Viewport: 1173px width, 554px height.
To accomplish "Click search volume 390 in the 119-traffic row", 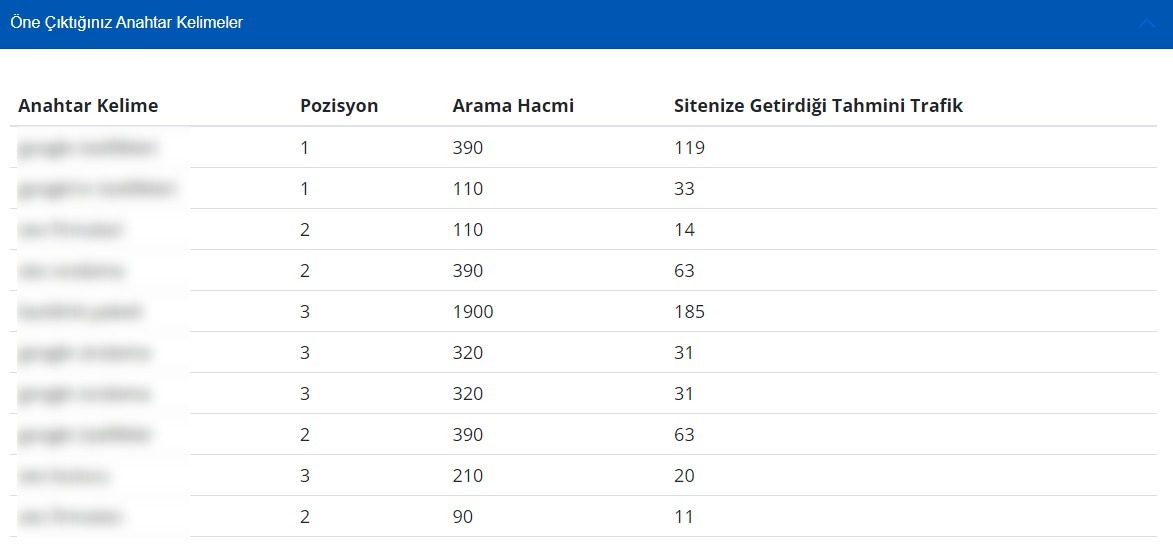I will pos(467,148).
